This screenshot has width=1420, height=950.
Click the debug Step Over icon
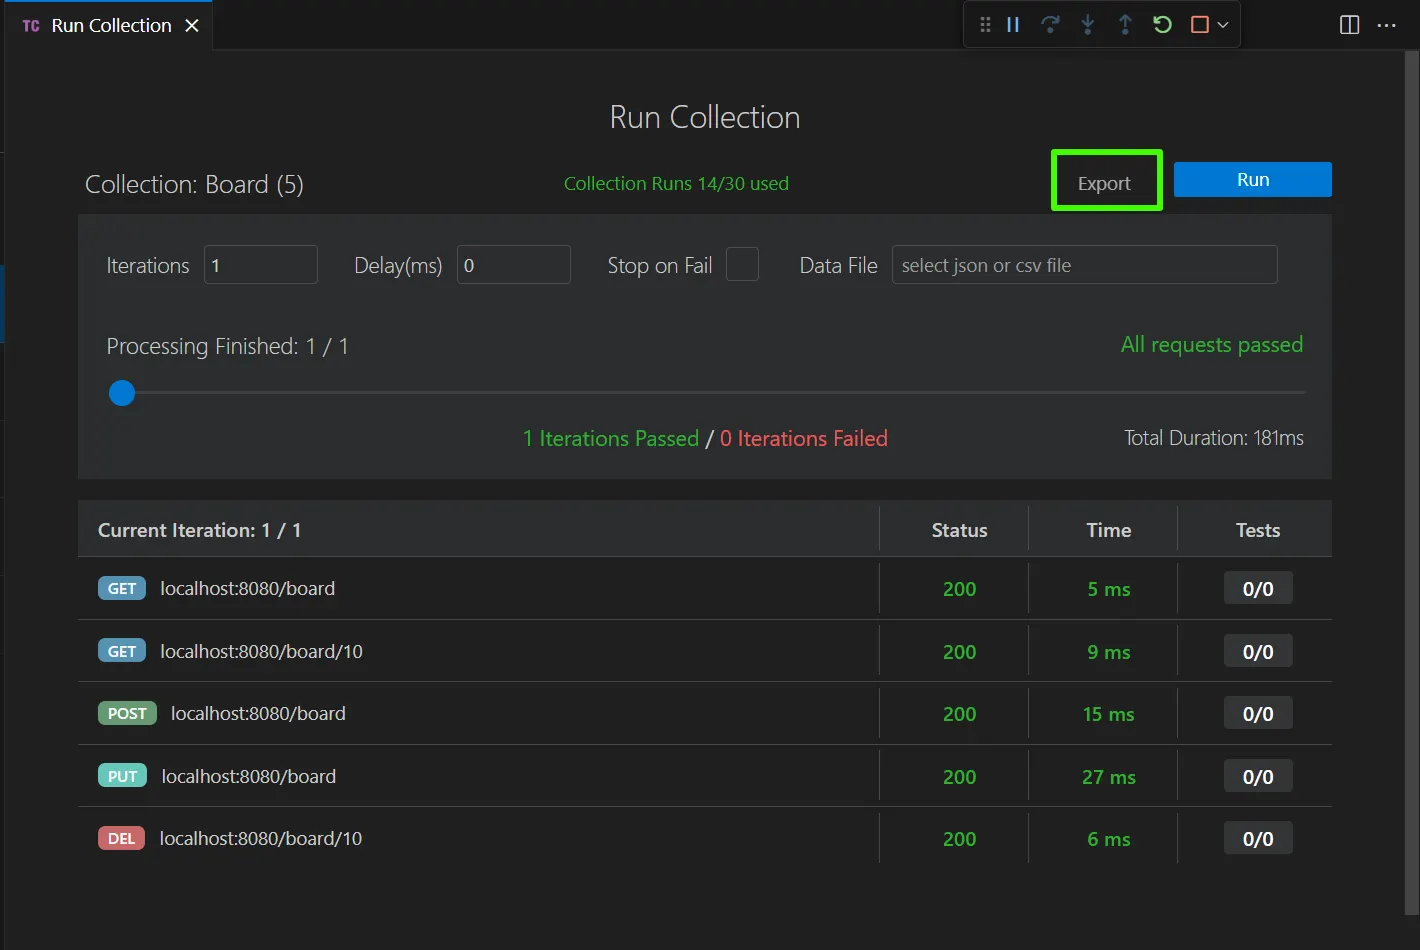point(1050,25)
